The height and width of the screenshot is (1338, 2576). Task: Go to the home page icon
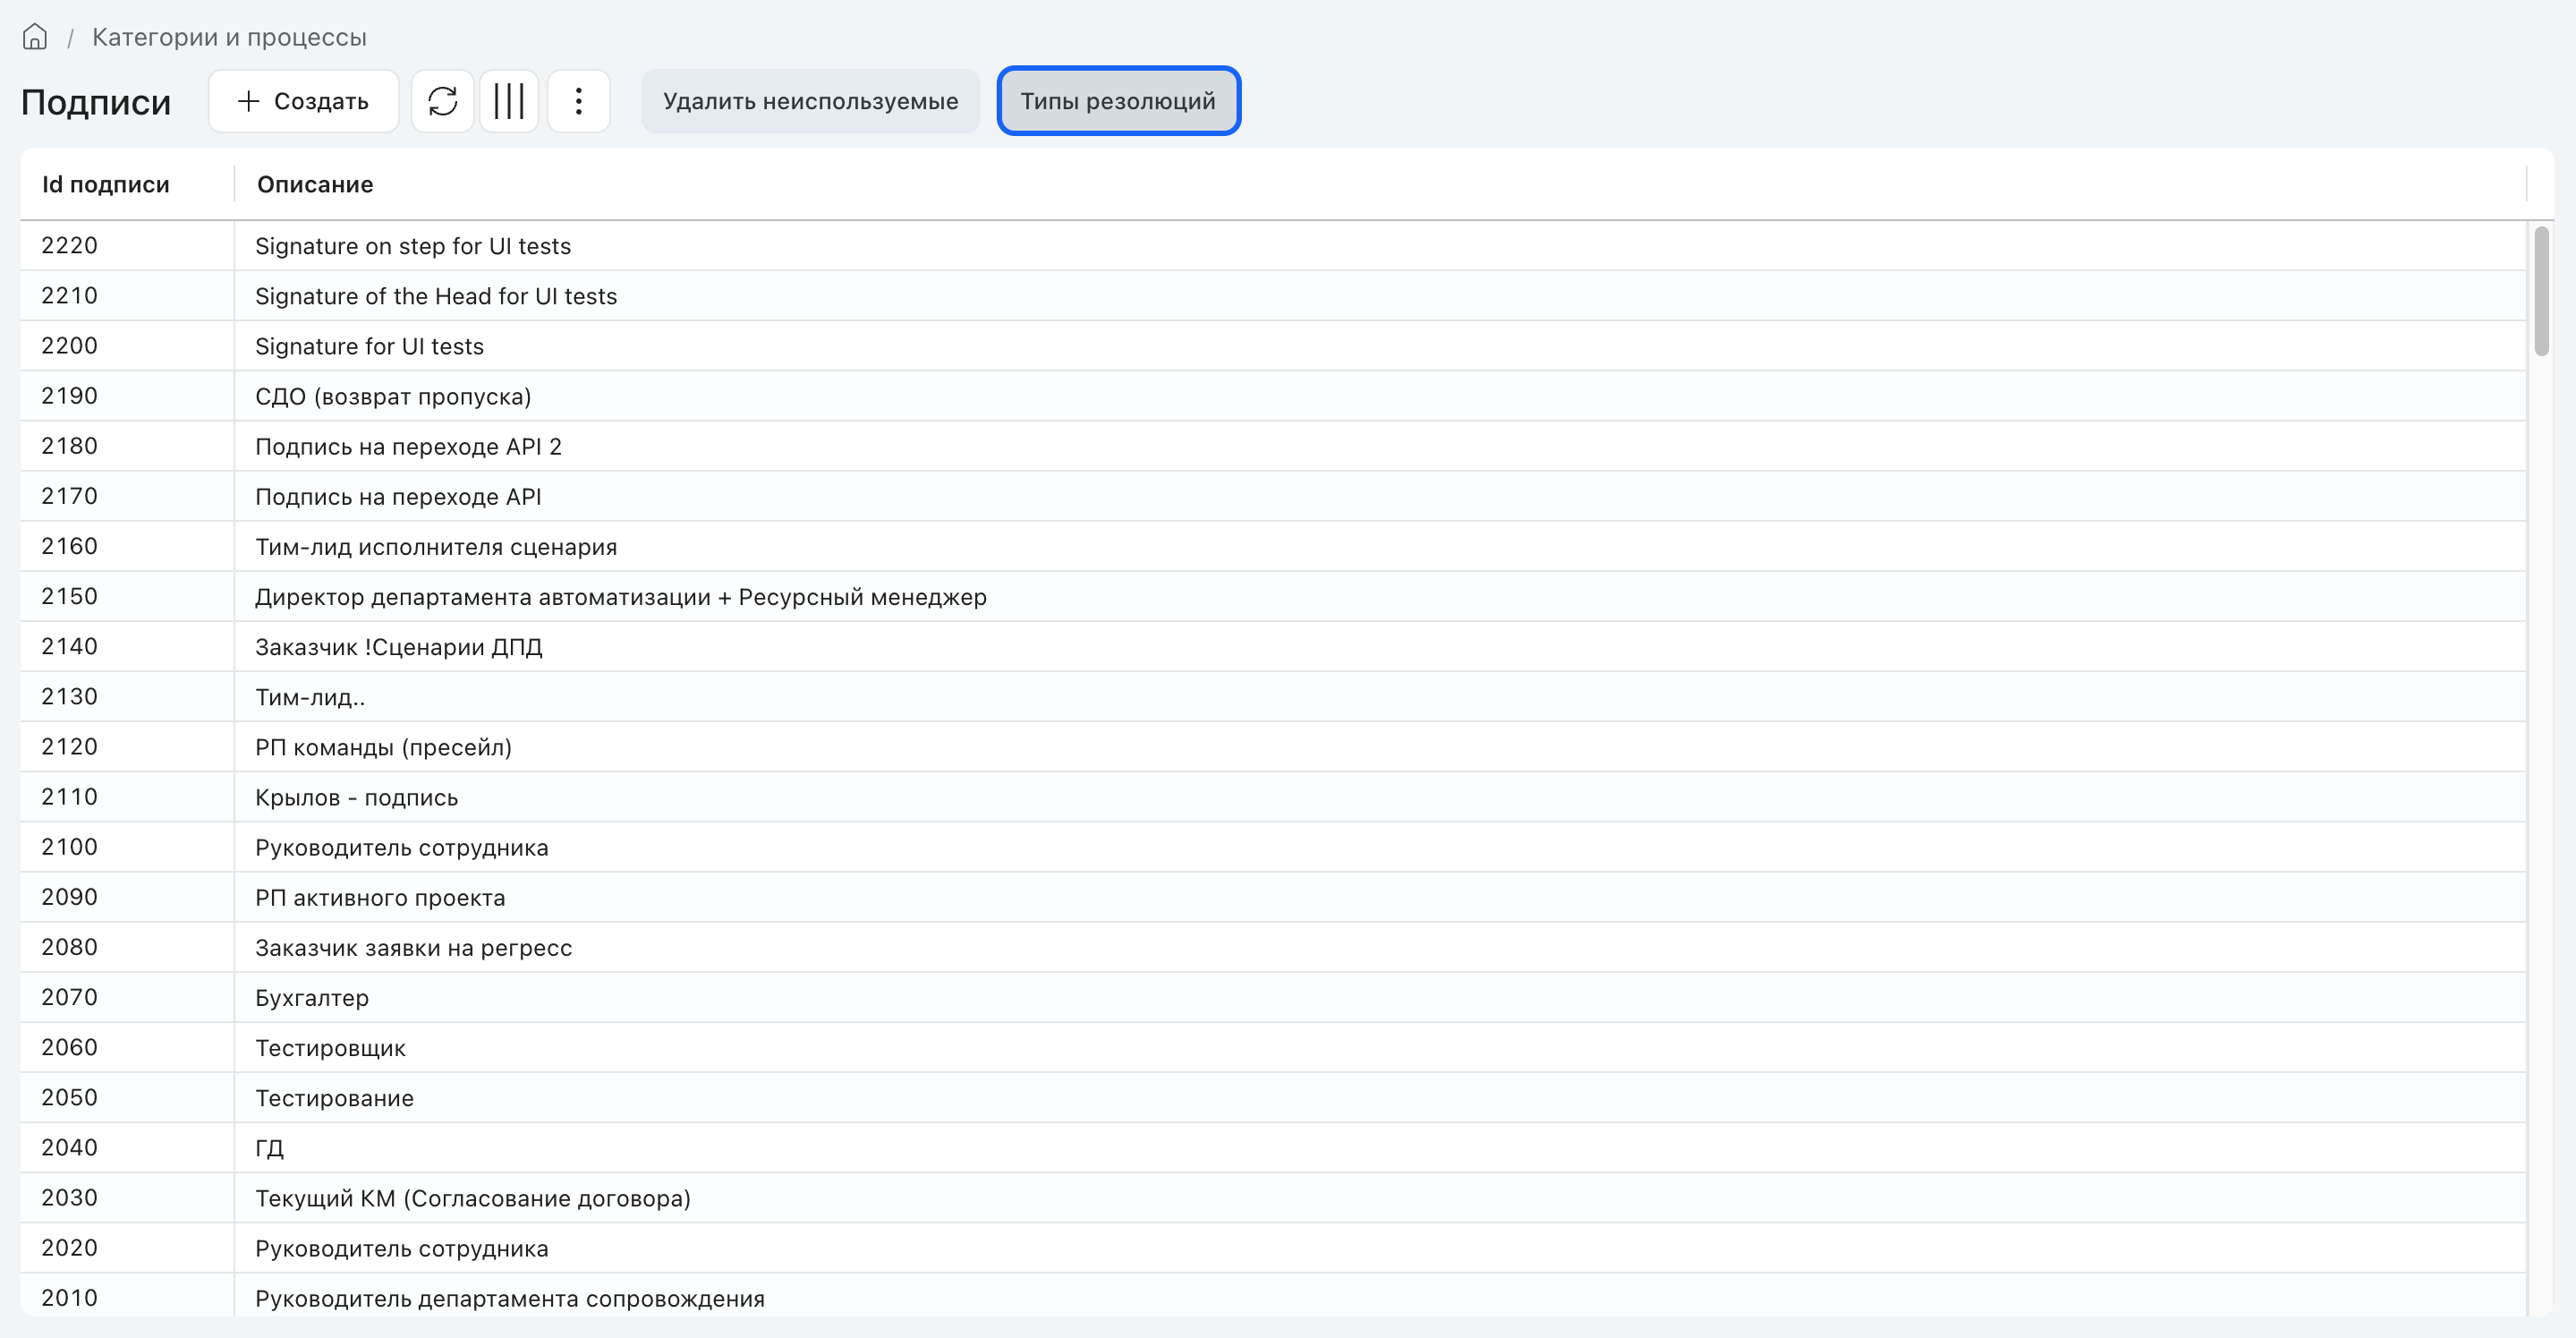pos(35,37)
